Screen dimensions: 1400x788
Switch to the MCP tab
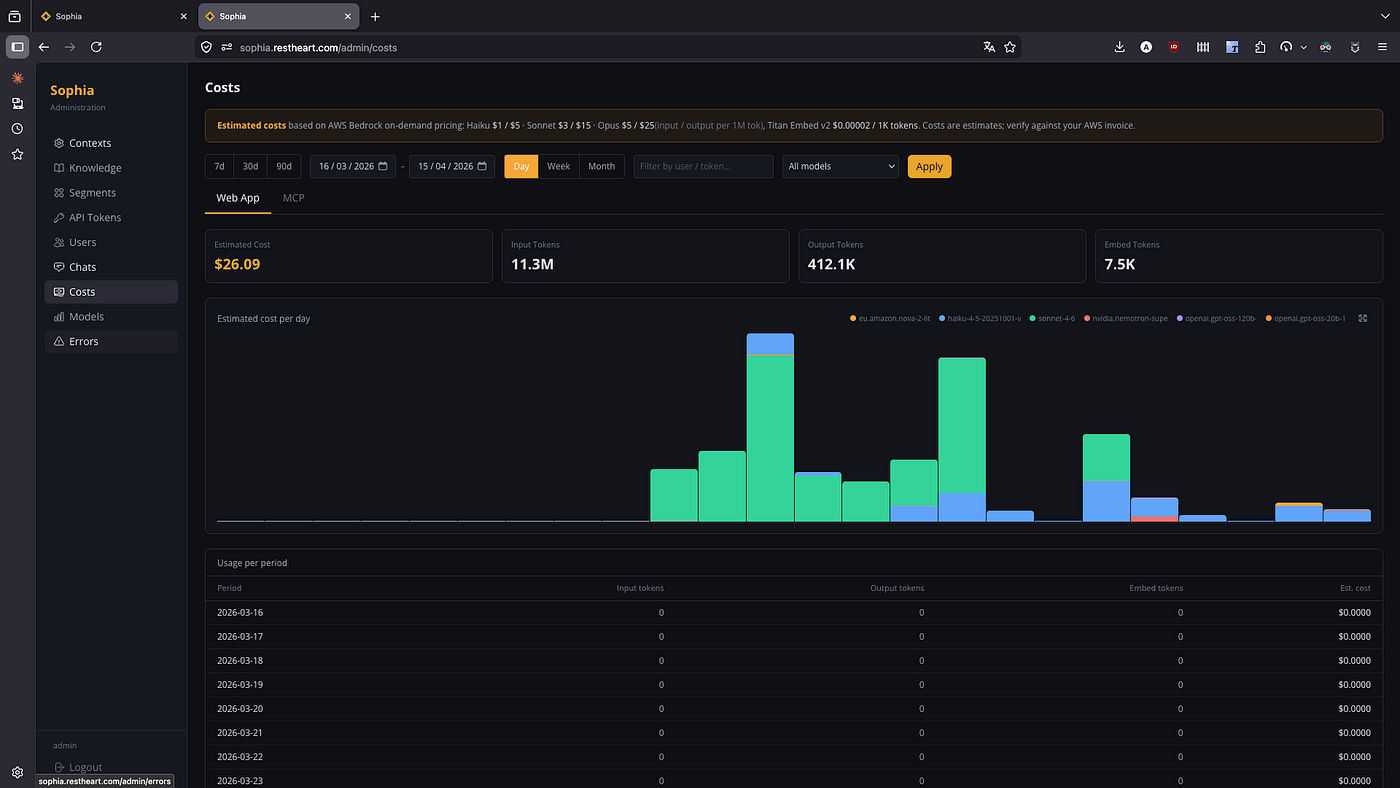294,198
